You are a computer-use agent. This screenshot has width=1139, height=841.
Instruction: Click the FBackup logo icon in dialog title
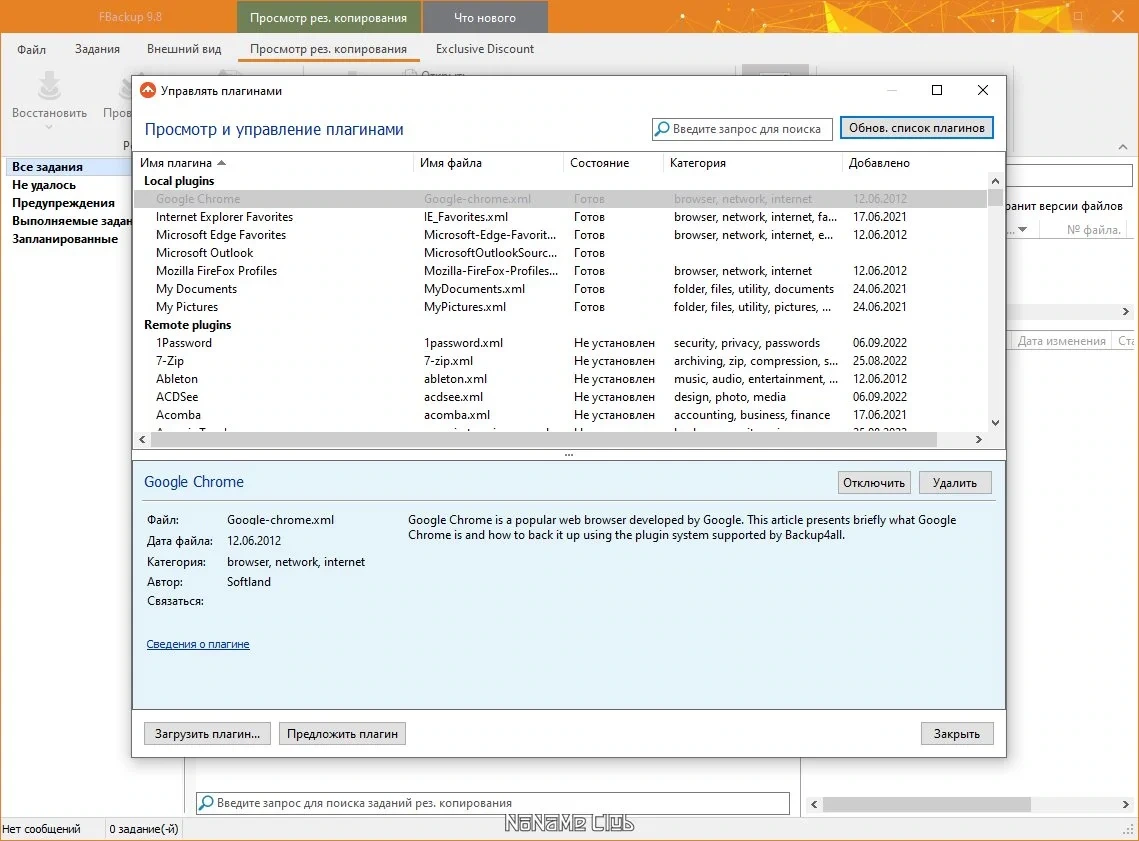148,90
